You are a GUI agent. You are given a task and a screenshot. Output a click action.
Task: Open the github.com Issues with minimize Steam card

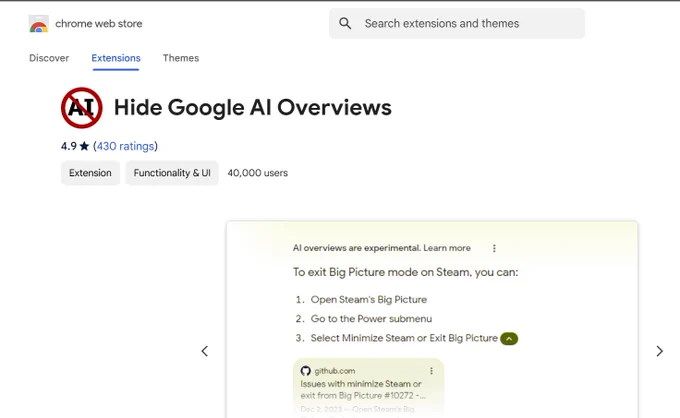368,387
